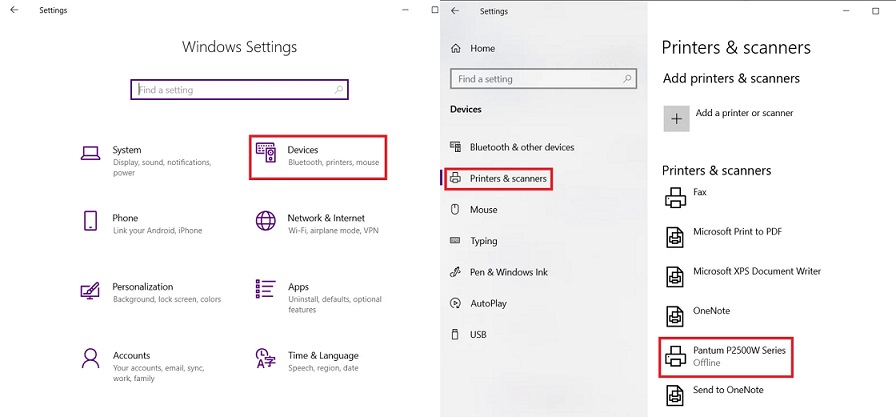Maximize the Printers & scanners window
The image size is (896, 417).
875,10
